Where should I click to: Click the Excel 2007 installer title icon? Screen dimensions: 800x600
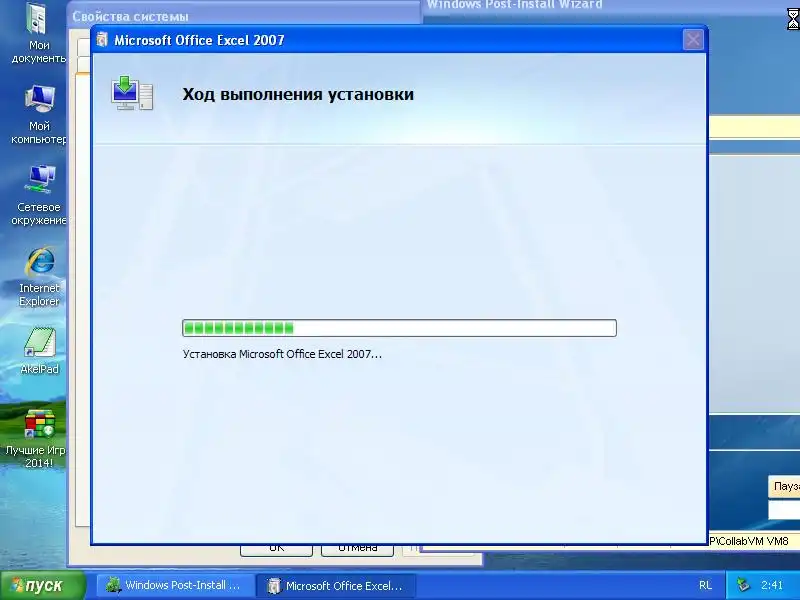pos(102,40)
